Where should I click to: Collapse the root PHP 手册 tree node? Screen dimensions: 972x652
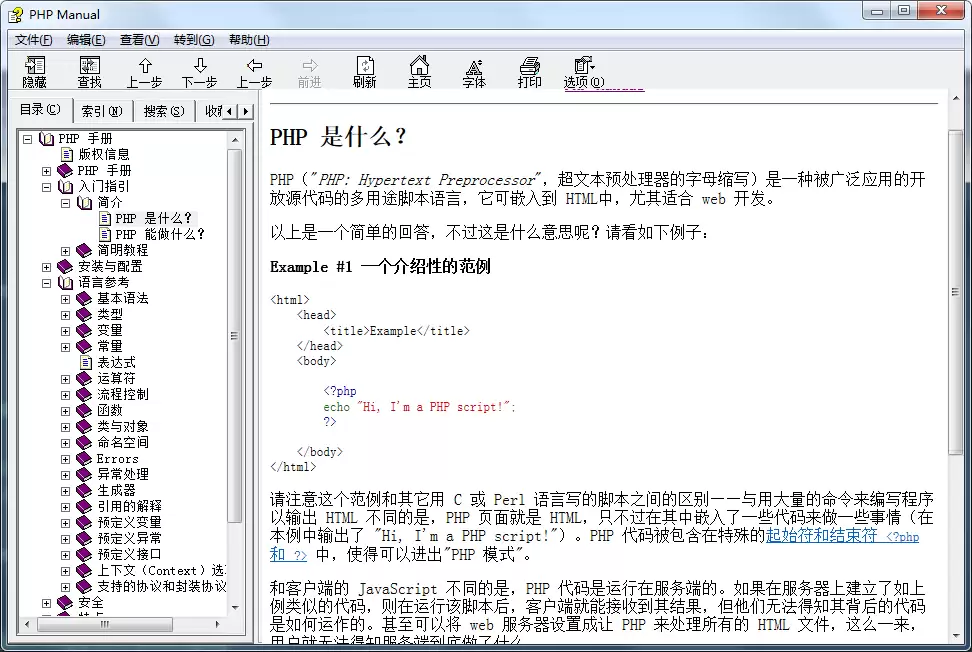point(27,139)
